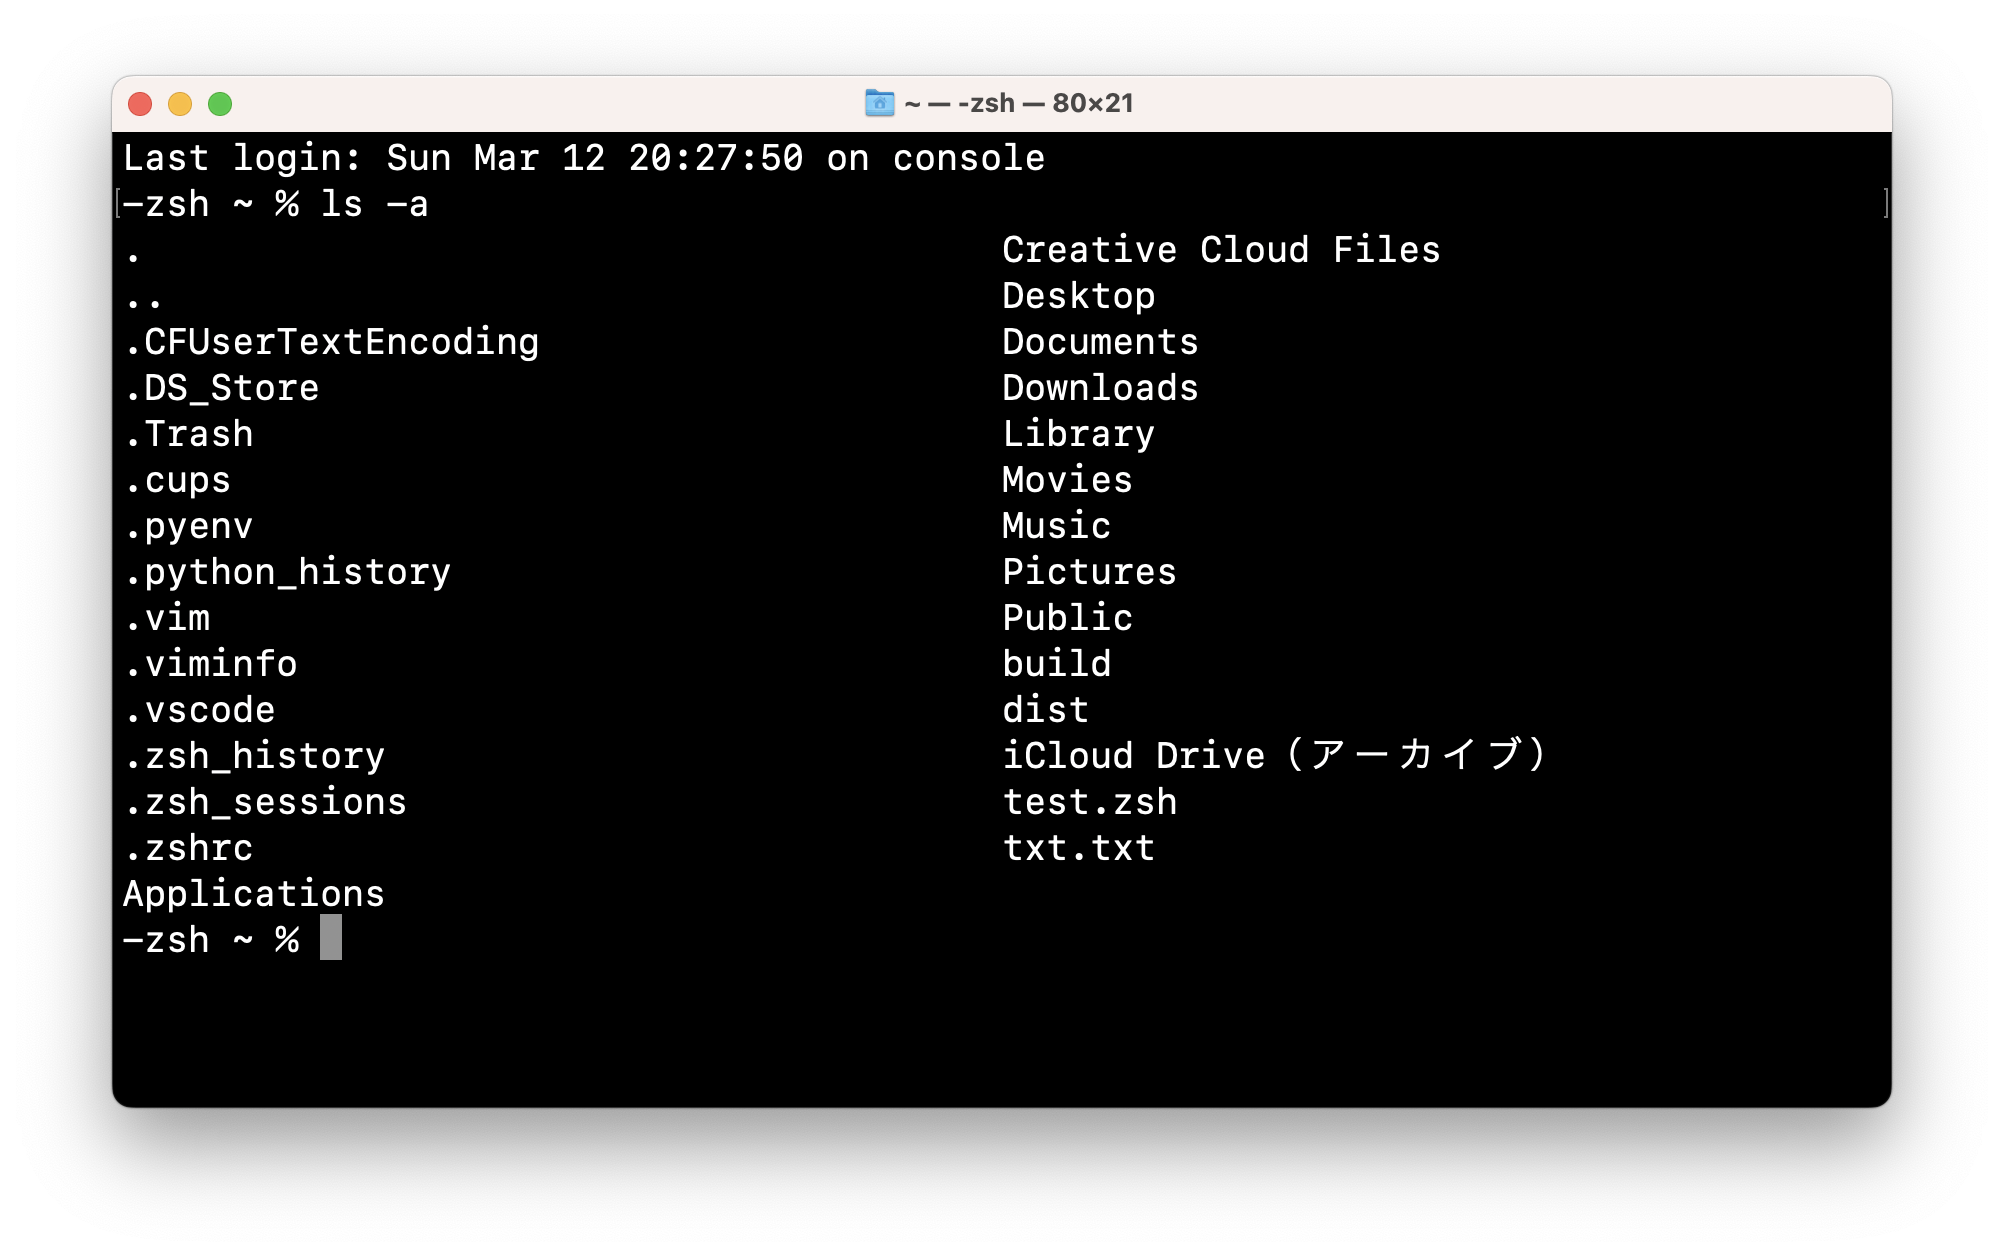Minimize the terminal with yellow button
This screenshot has height=1256, width=2004.
coord(180,104)
